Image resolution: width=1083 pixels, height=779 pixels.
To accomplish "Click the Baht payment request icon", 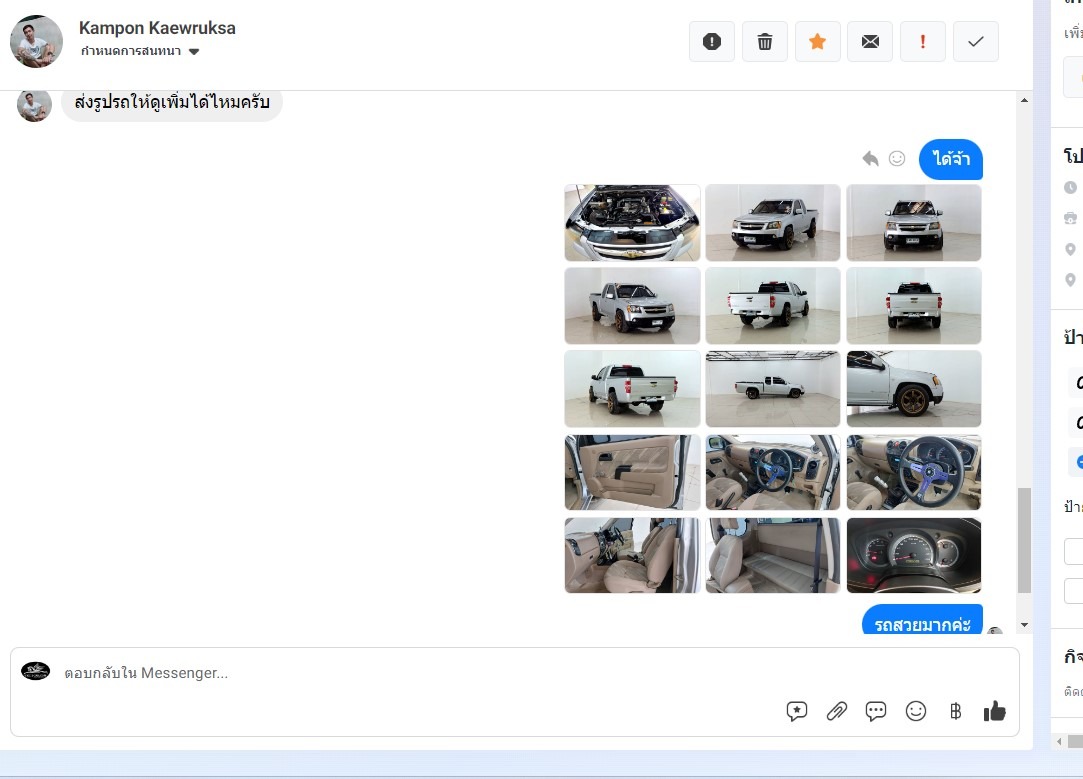I will coord(955,711).
